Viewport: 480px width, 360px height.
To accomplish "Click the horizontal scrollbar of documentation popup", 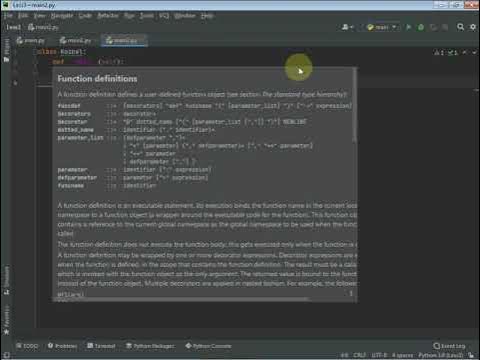I will coord(182,300).
